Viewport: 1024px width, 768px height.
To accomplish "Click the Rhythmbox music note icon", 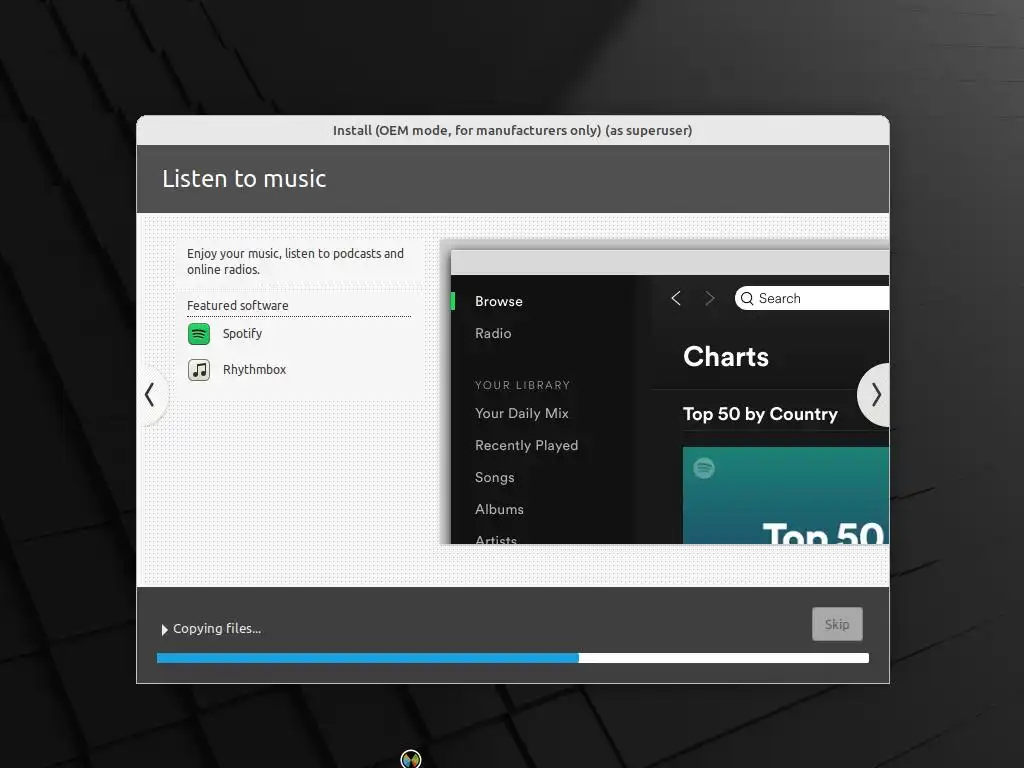I will pyautogui.click(x=199, y=370).
